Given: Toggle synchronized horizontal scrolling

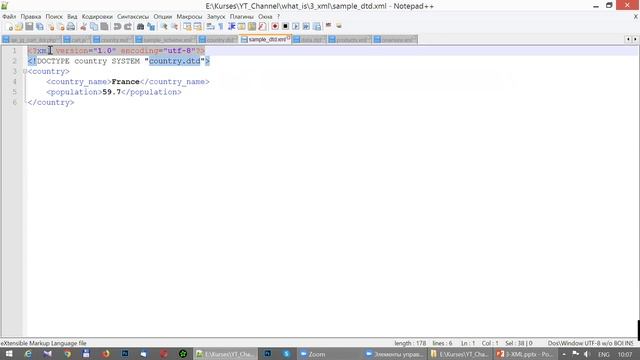Looking at the screenshot, I should click(x=198, y=27).
